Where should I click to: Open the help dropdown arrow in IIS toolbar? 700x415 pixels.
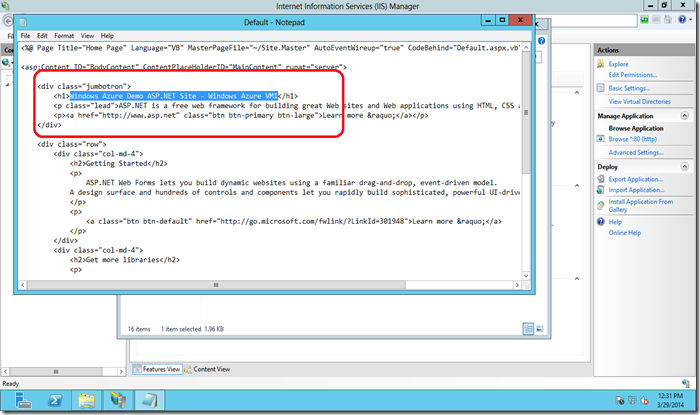[690, 20]
